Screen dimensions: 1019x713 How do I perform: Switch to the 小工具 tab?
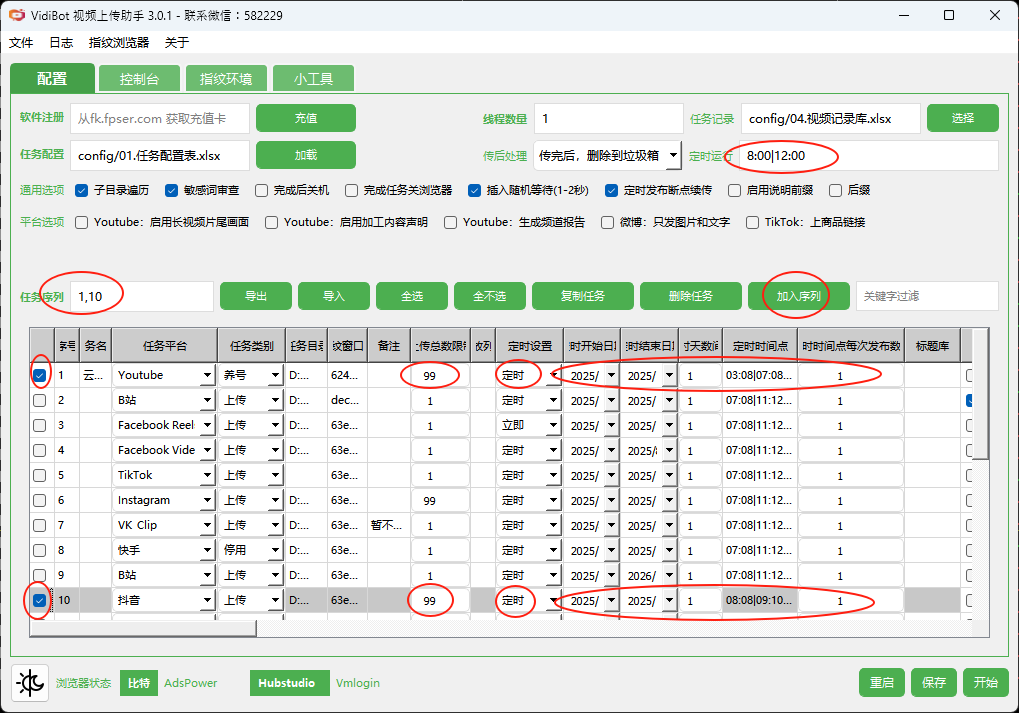[313, 79]
